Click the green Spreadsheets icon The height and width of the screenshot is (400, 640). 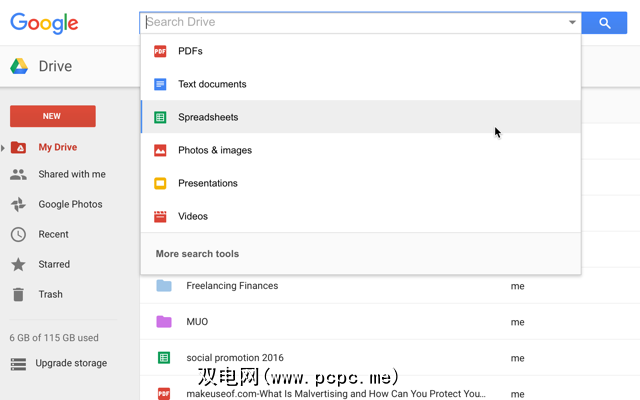(160, 117)
